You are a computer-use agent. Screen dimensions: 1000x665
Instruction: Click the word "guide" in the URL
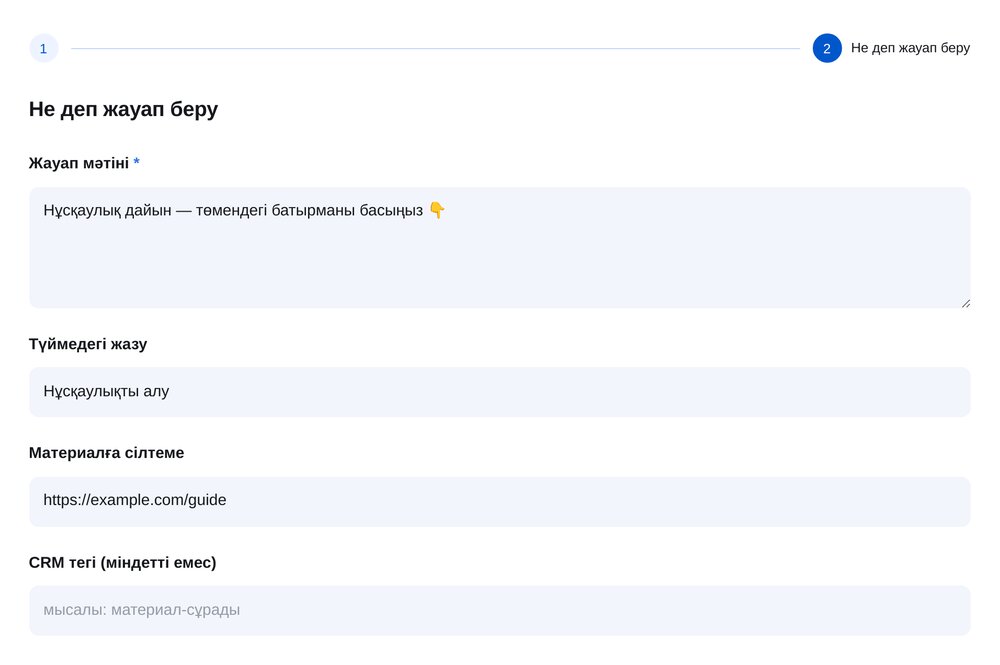[x=207, y=500]
